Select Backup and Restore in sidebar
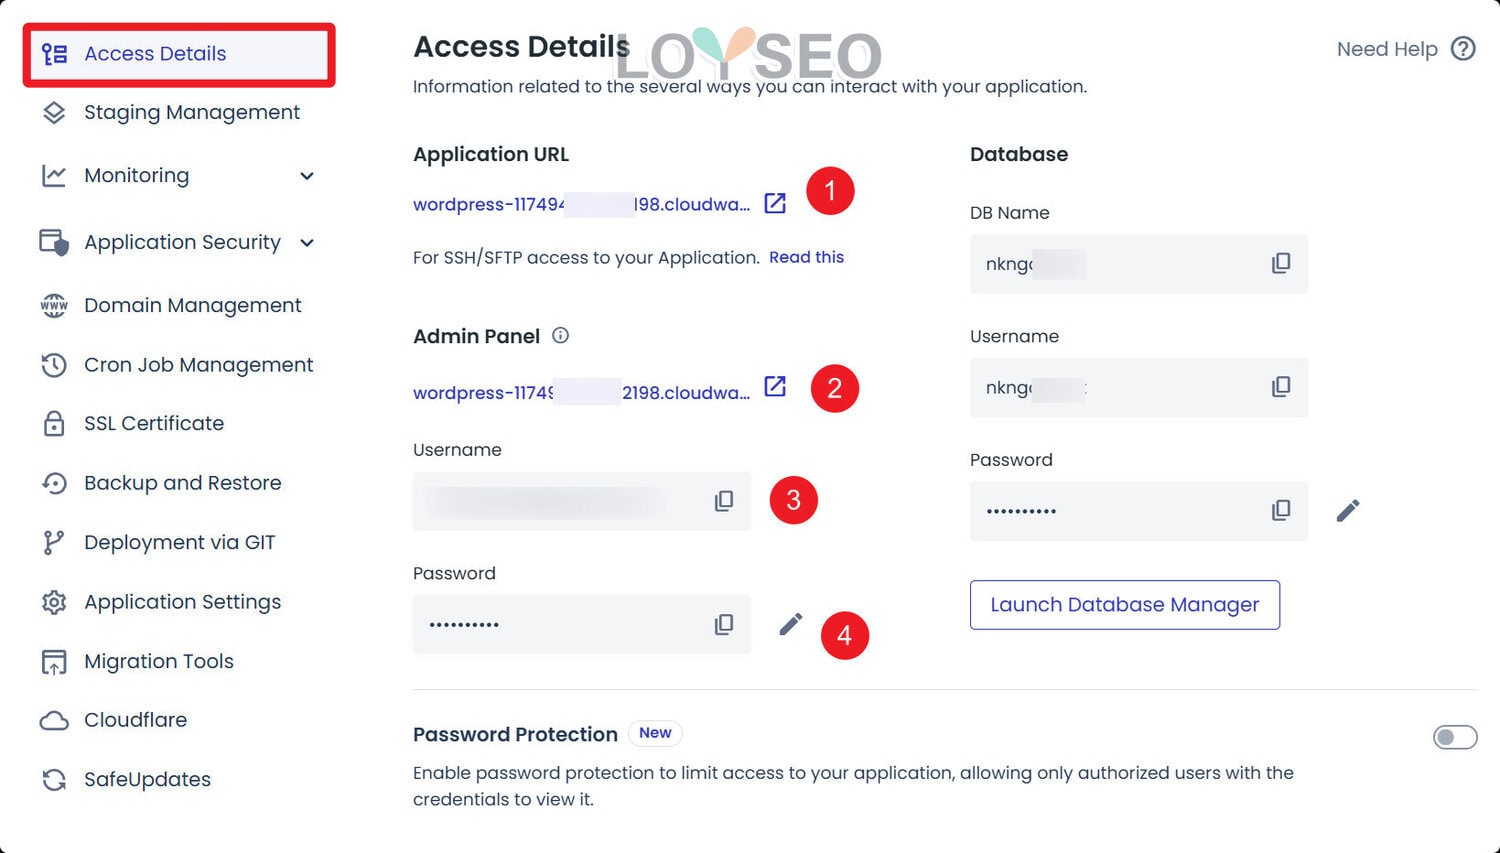Screen dimensions: 1500x853 click(x=182, y=483)
